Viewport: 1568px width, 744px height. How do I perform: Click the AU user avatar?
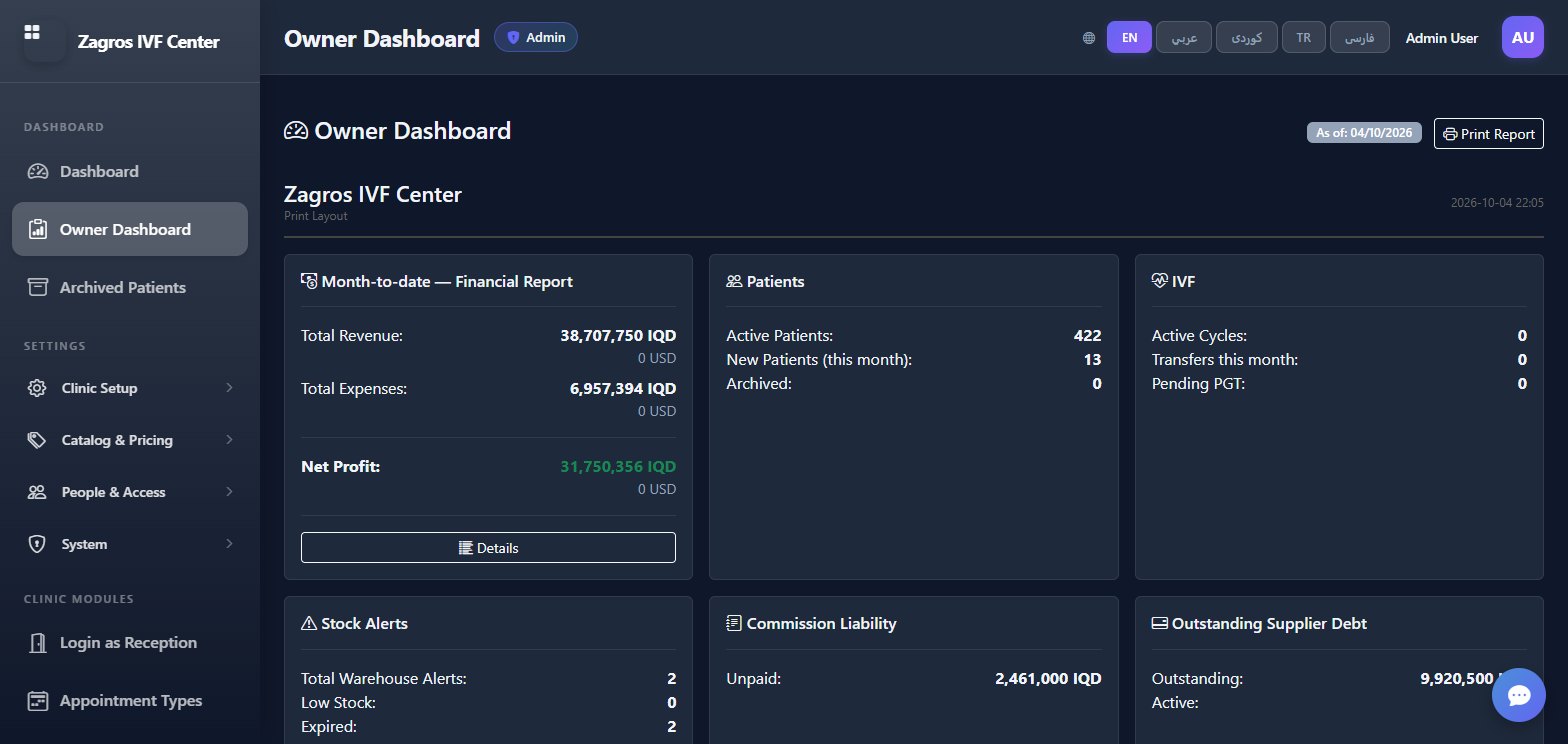click(1523, 38)
